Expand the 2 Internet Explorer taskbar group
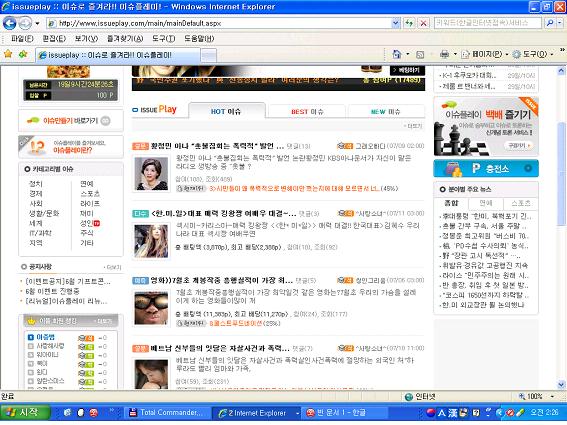567x425 pixels. tap(257, 413)
